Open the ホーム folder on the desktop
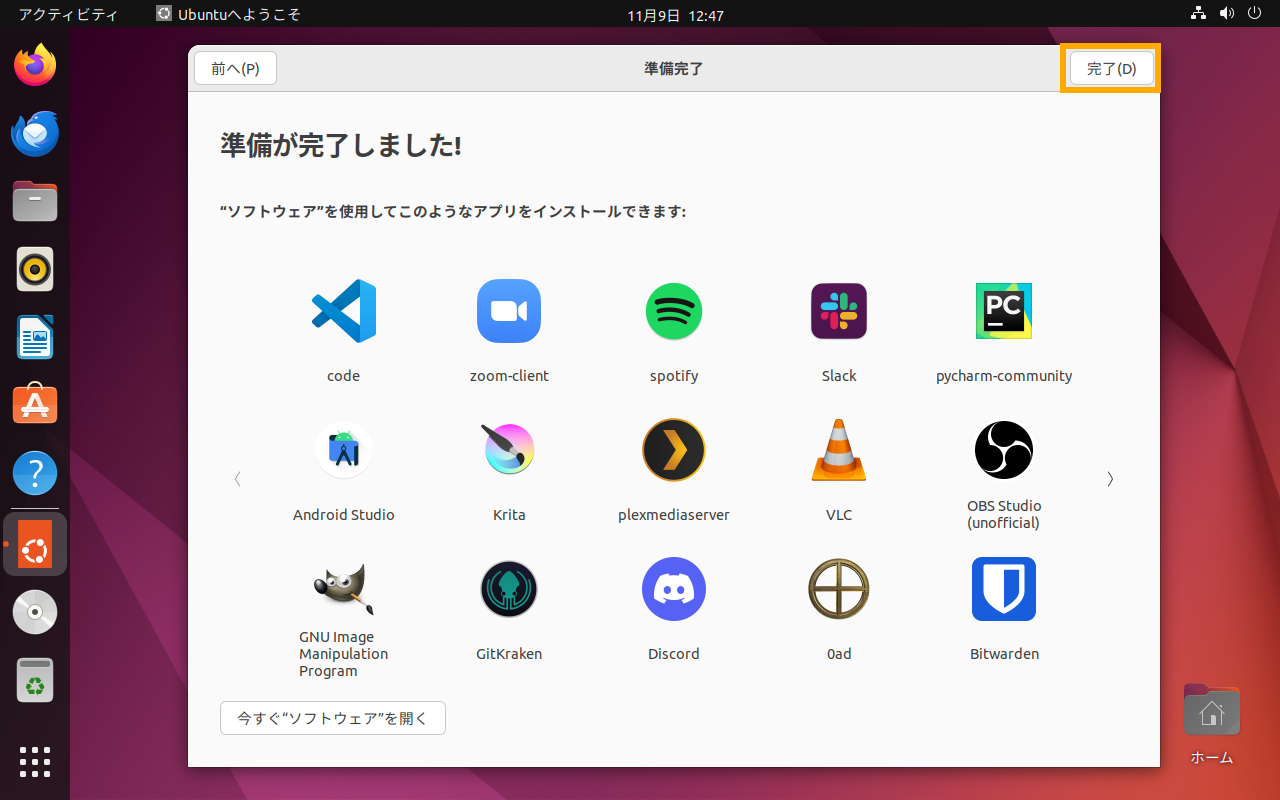The height and width of the screenshot is (800, 1280). 1212,722
